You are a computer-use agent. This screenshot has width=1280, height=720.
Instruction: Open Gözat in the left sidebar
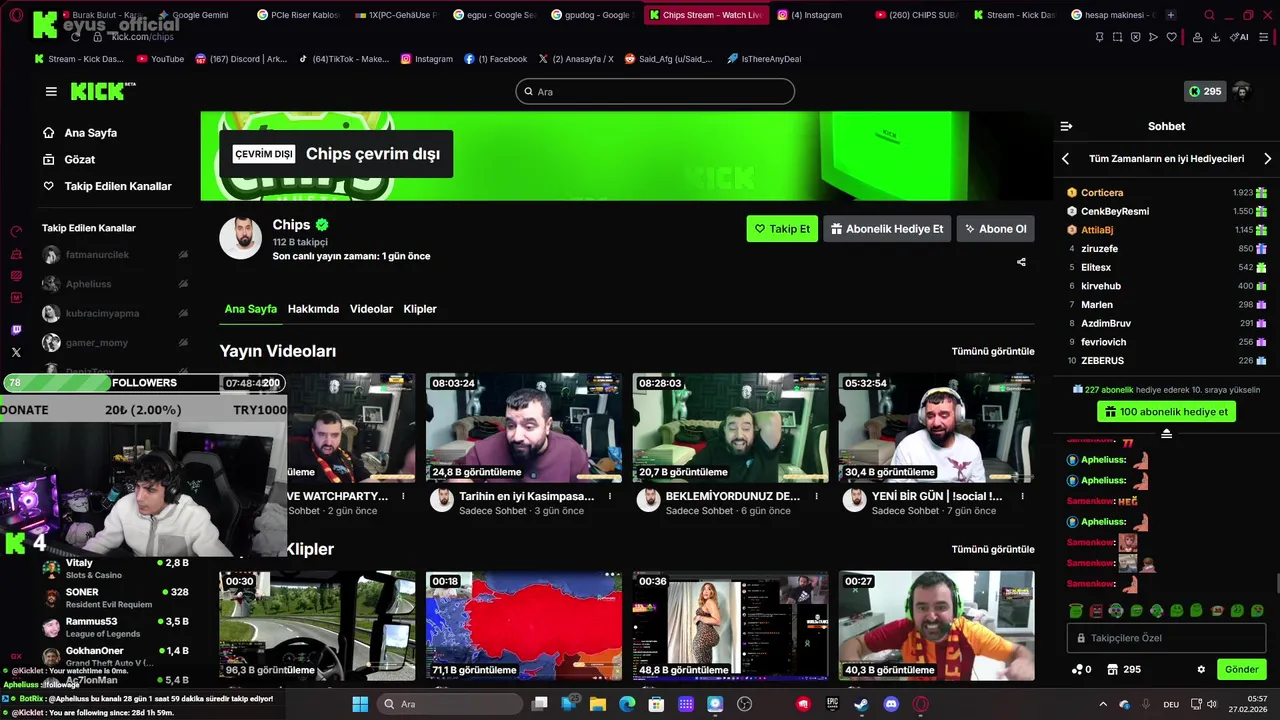coord(79,160)
